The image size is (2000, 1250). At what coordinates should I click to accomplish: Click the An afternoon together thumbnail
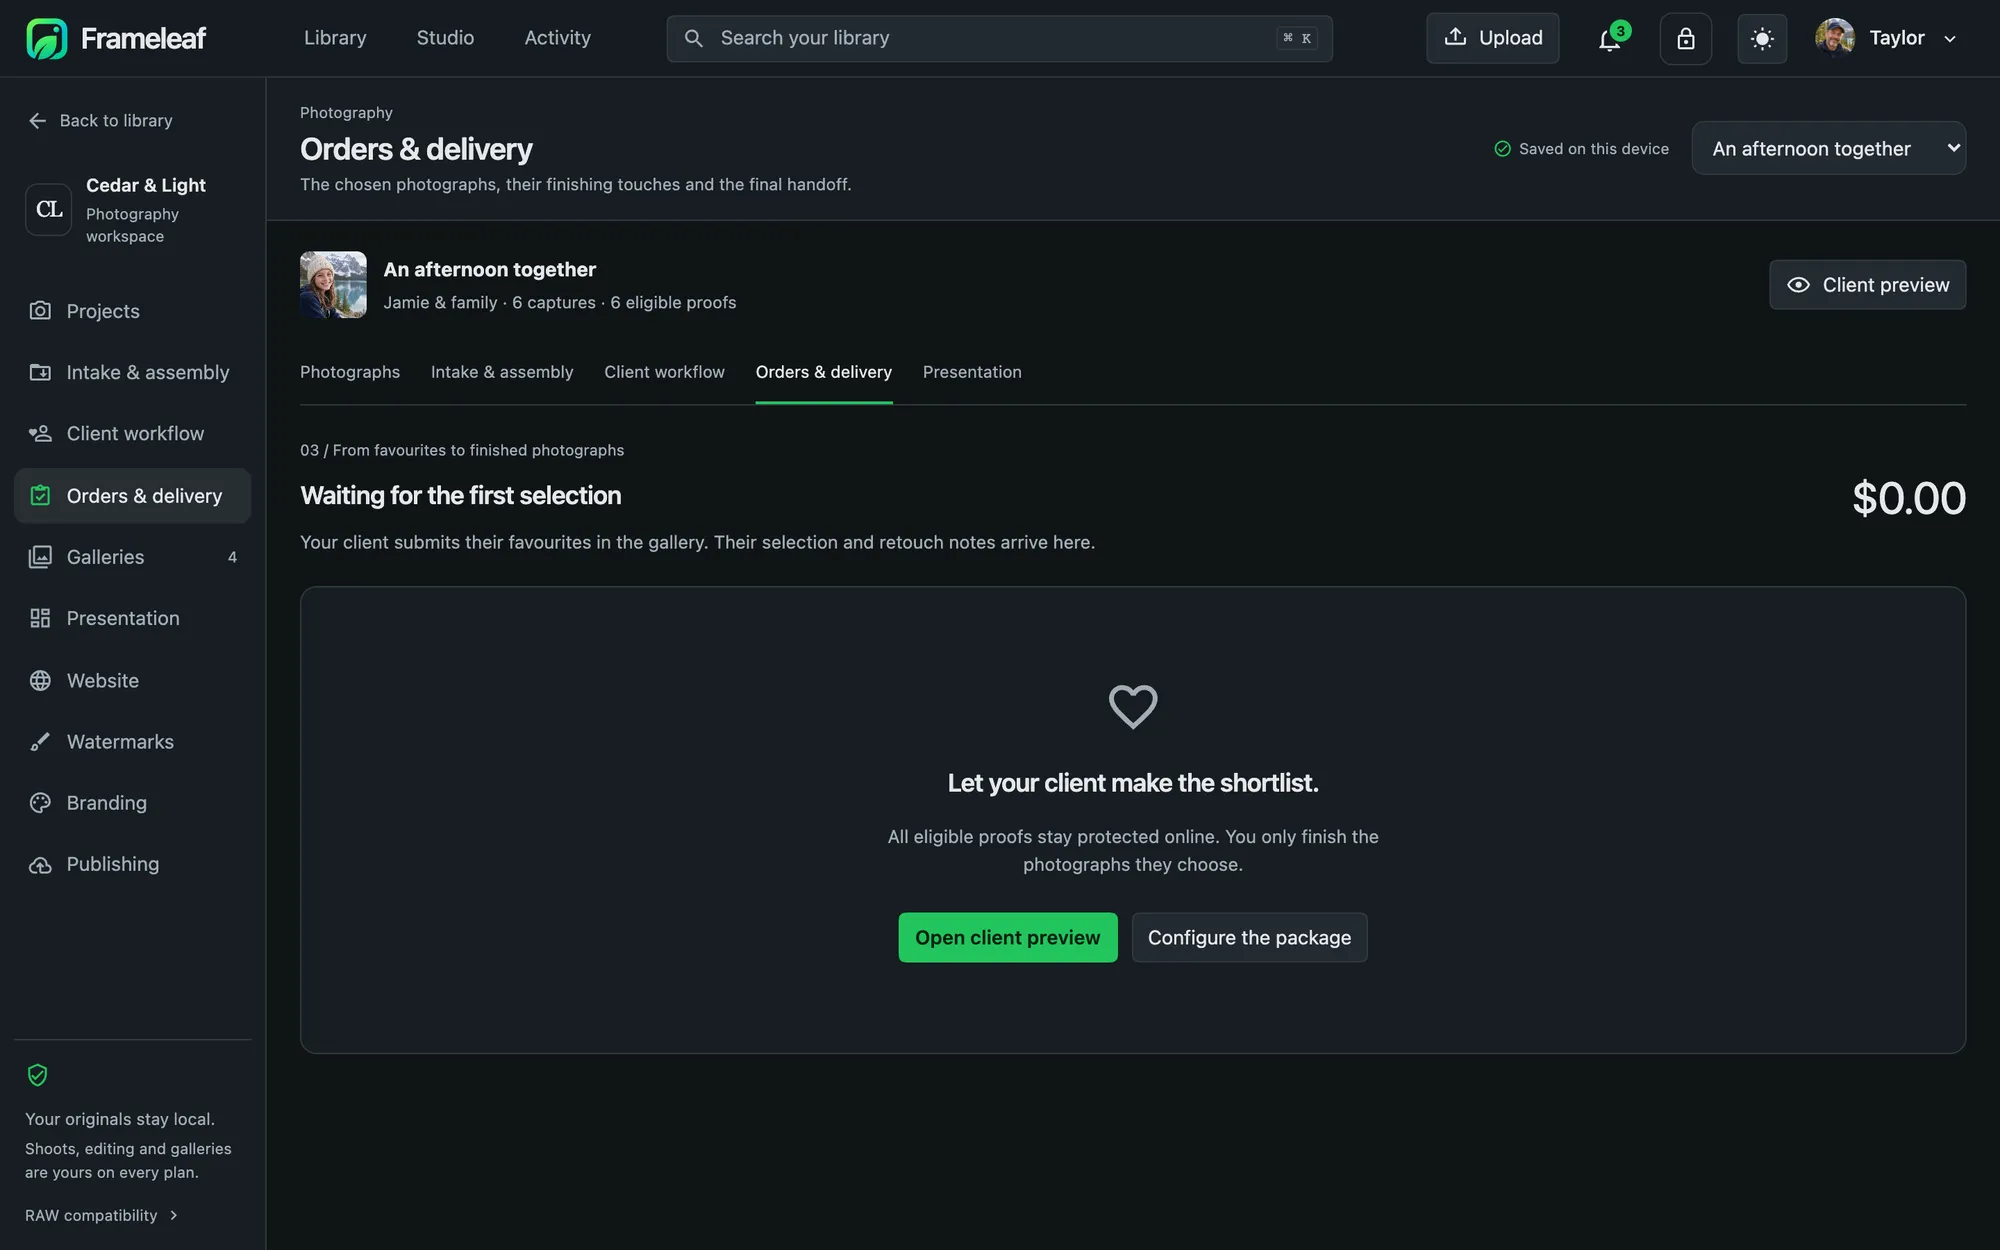[x=333, y=285]
